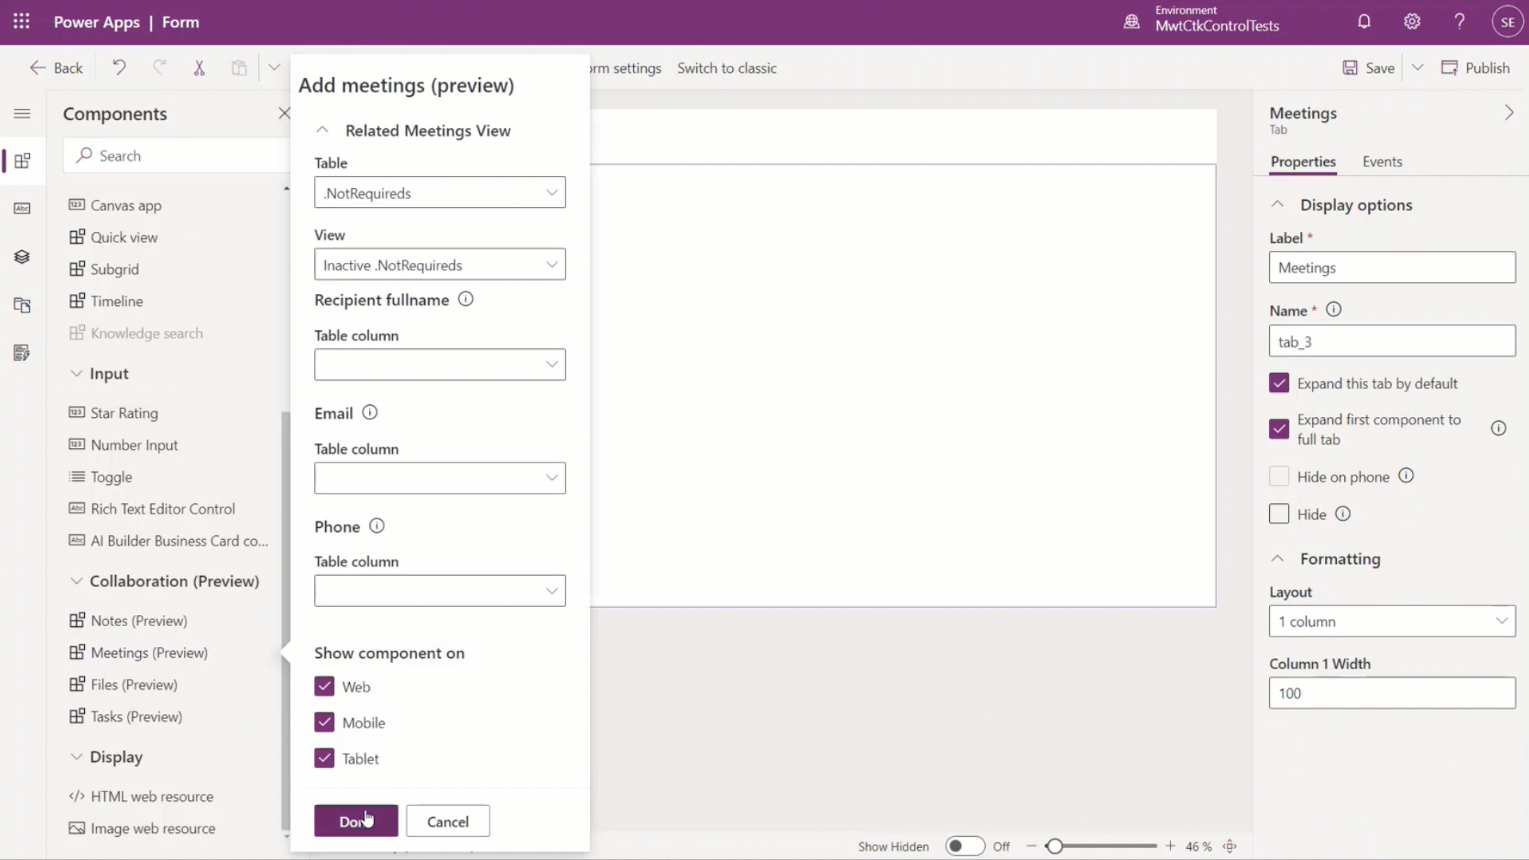Click the Undo icon
Viewport: 1529px width, 860px height.
tap(119, 67)
